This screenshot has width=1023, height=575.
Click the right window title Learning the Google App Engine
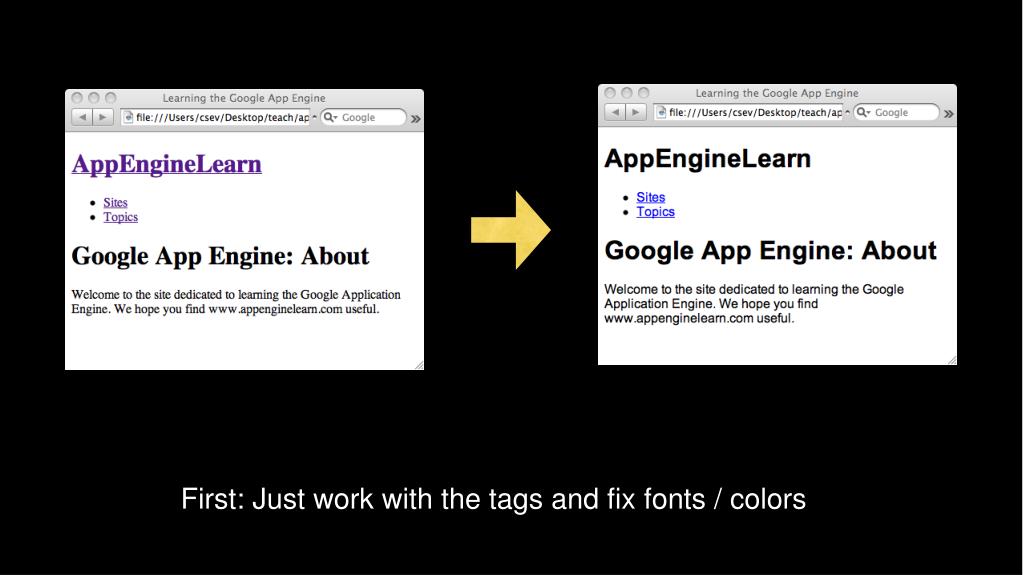pos(777,93)
